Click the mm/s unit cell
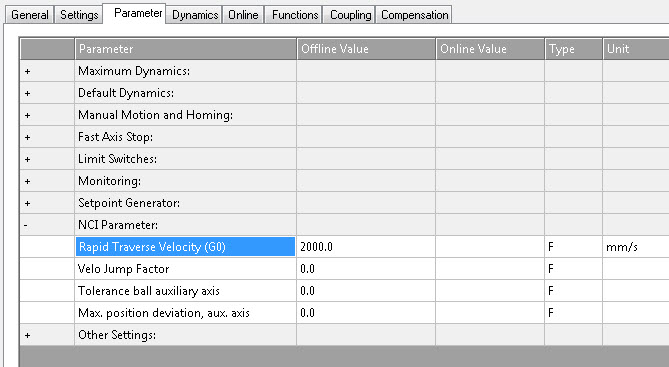 tap(636, 247)
